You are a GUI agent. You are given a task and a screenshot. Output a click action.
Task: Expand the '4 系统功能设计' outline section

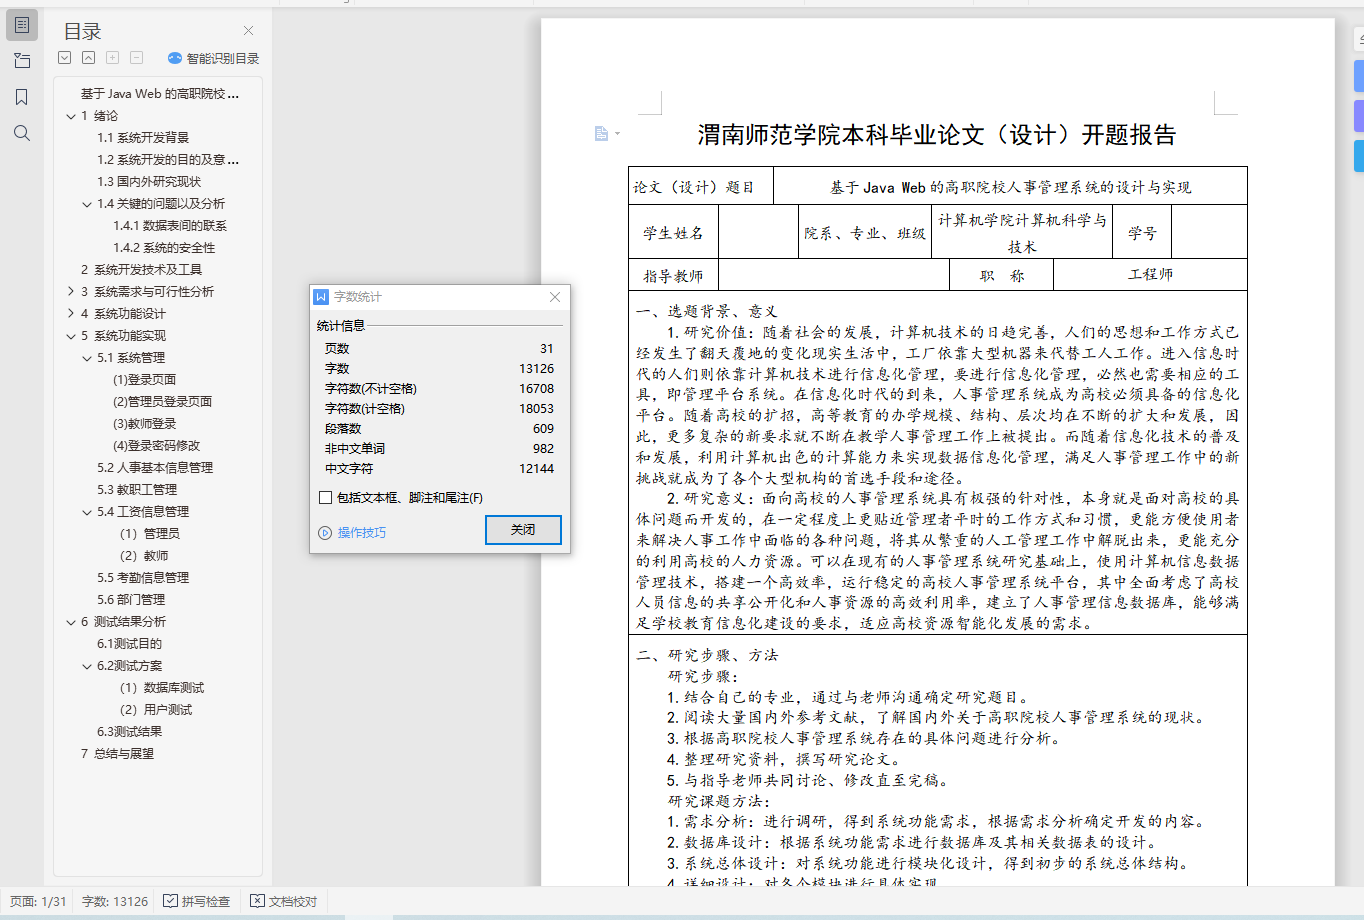pos(71,314)
